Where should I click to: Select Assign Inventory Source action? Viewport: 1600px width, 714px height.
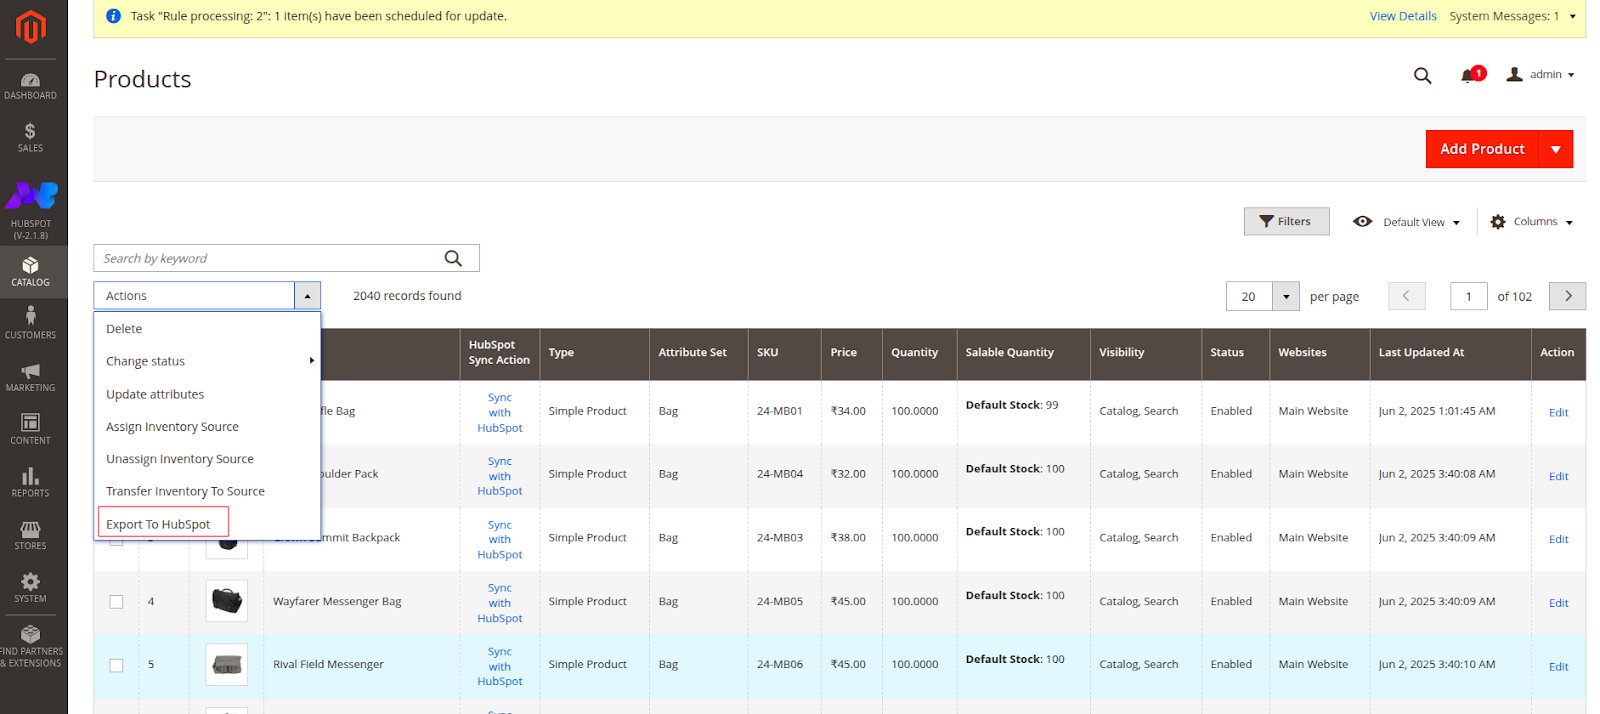point(207,427)
